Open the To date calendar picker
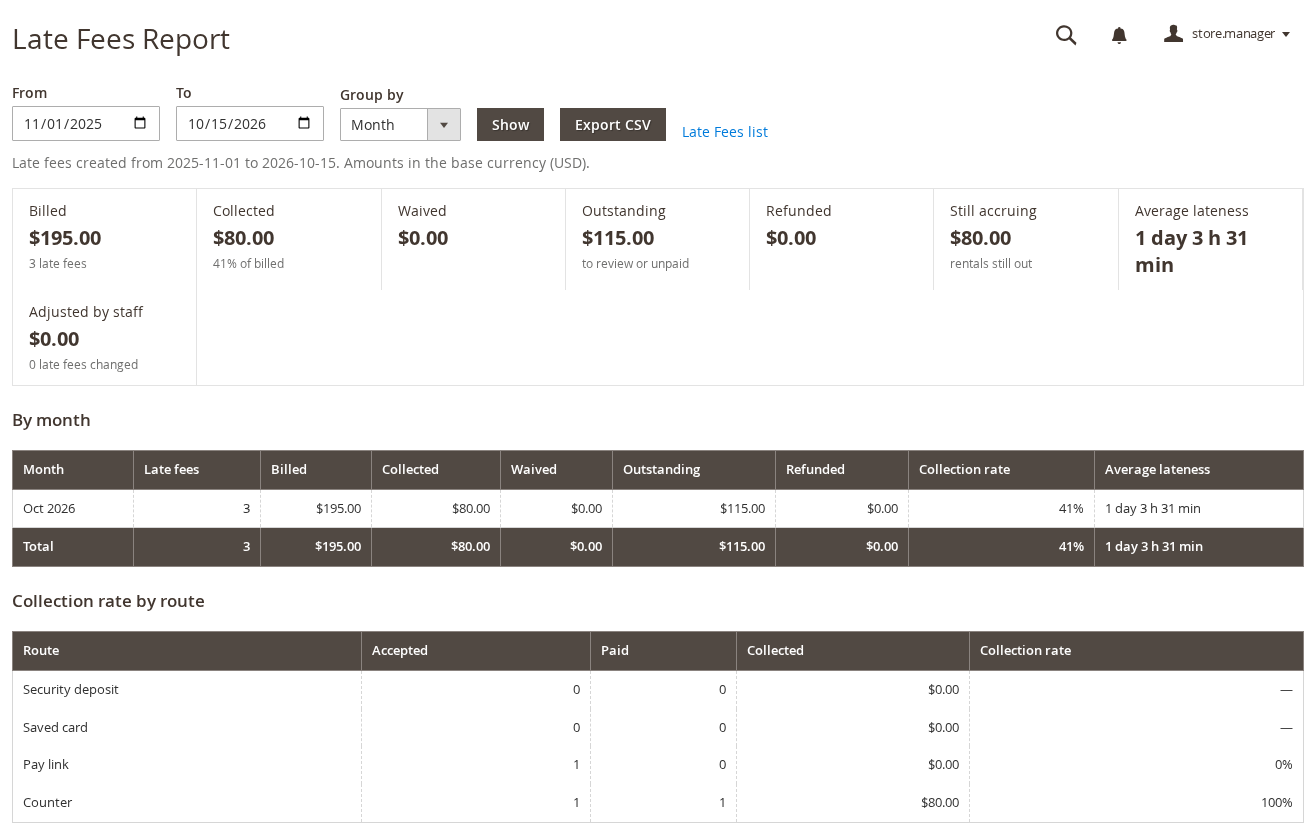 point(304,123)
